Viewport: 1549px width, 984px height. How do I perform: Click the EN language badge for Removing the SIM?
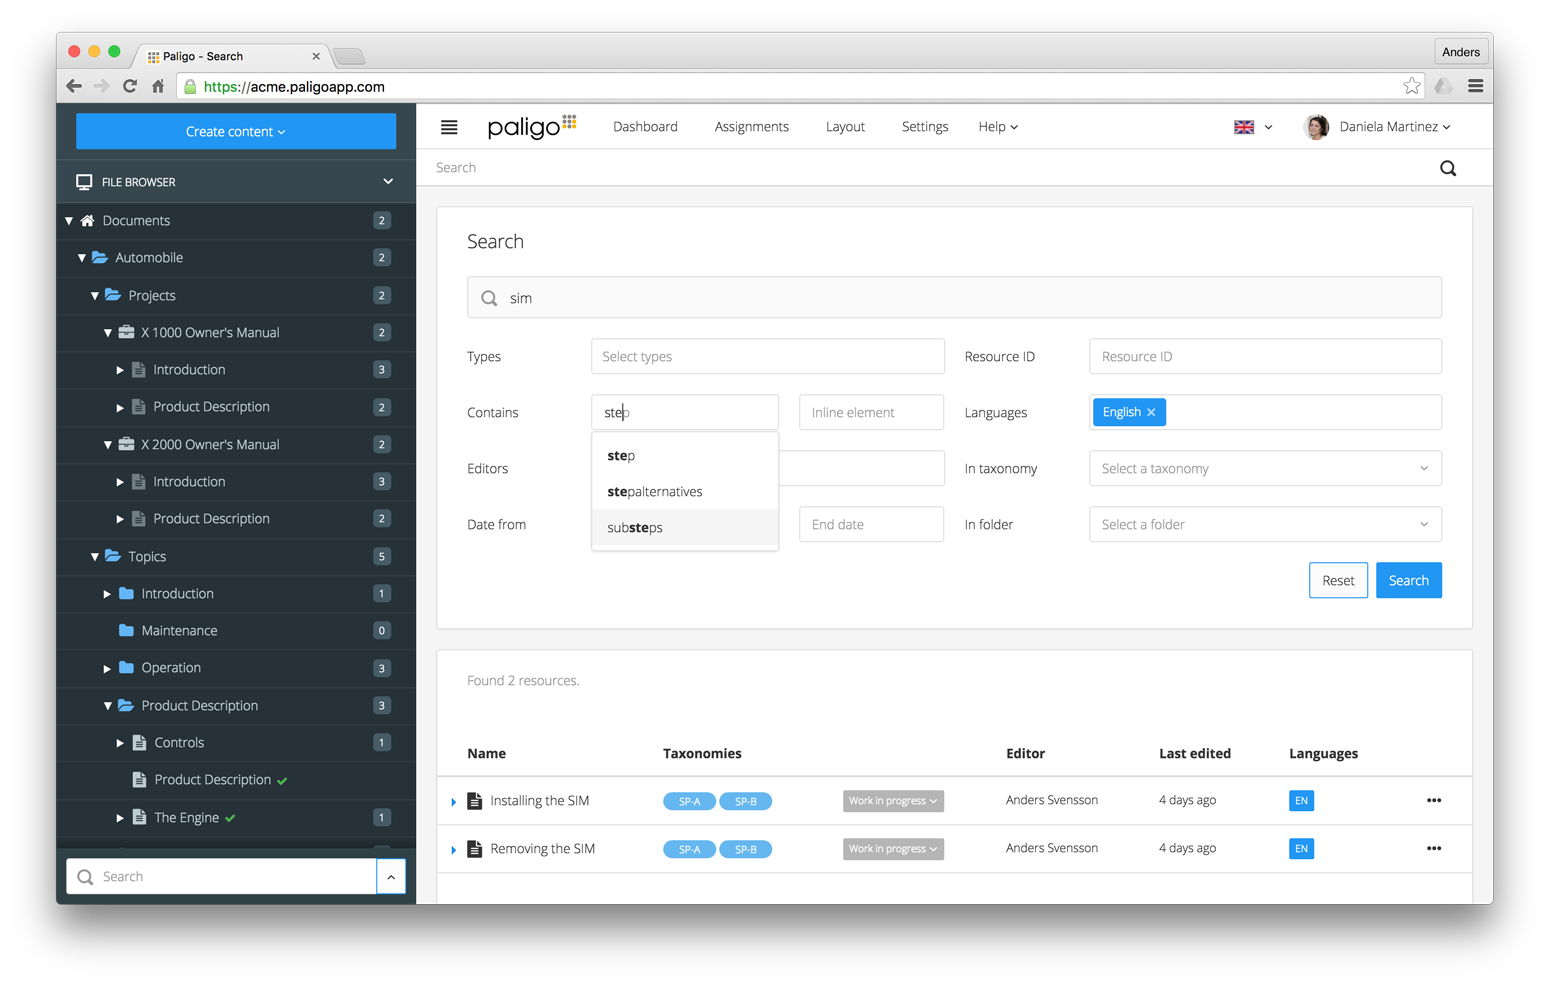coord(1301,849)
